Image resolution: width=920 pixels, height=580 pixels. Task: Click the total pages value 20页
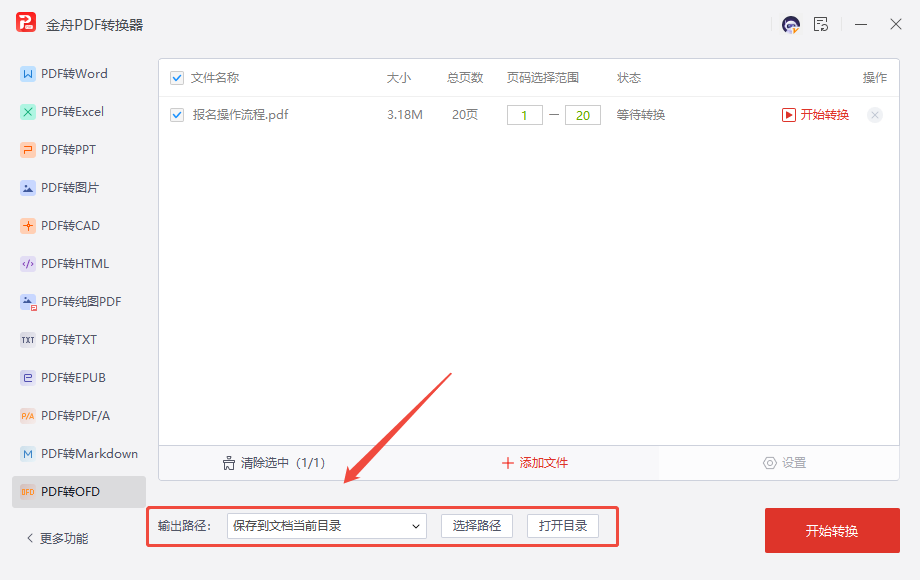point(465,115)
